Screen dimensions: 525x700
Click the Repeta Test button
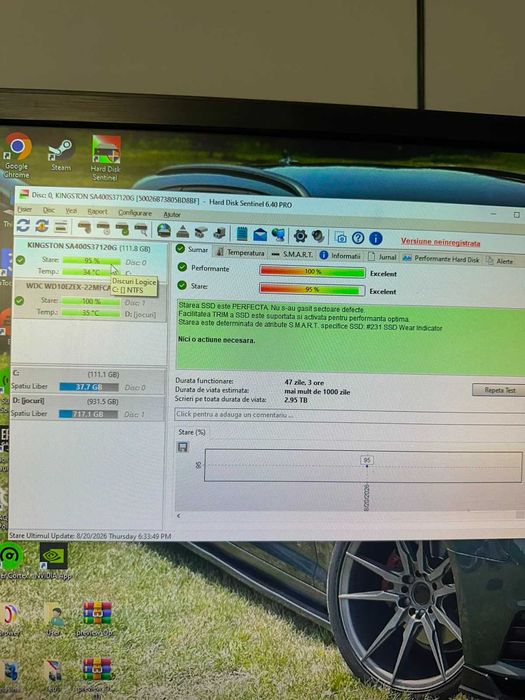499,390
